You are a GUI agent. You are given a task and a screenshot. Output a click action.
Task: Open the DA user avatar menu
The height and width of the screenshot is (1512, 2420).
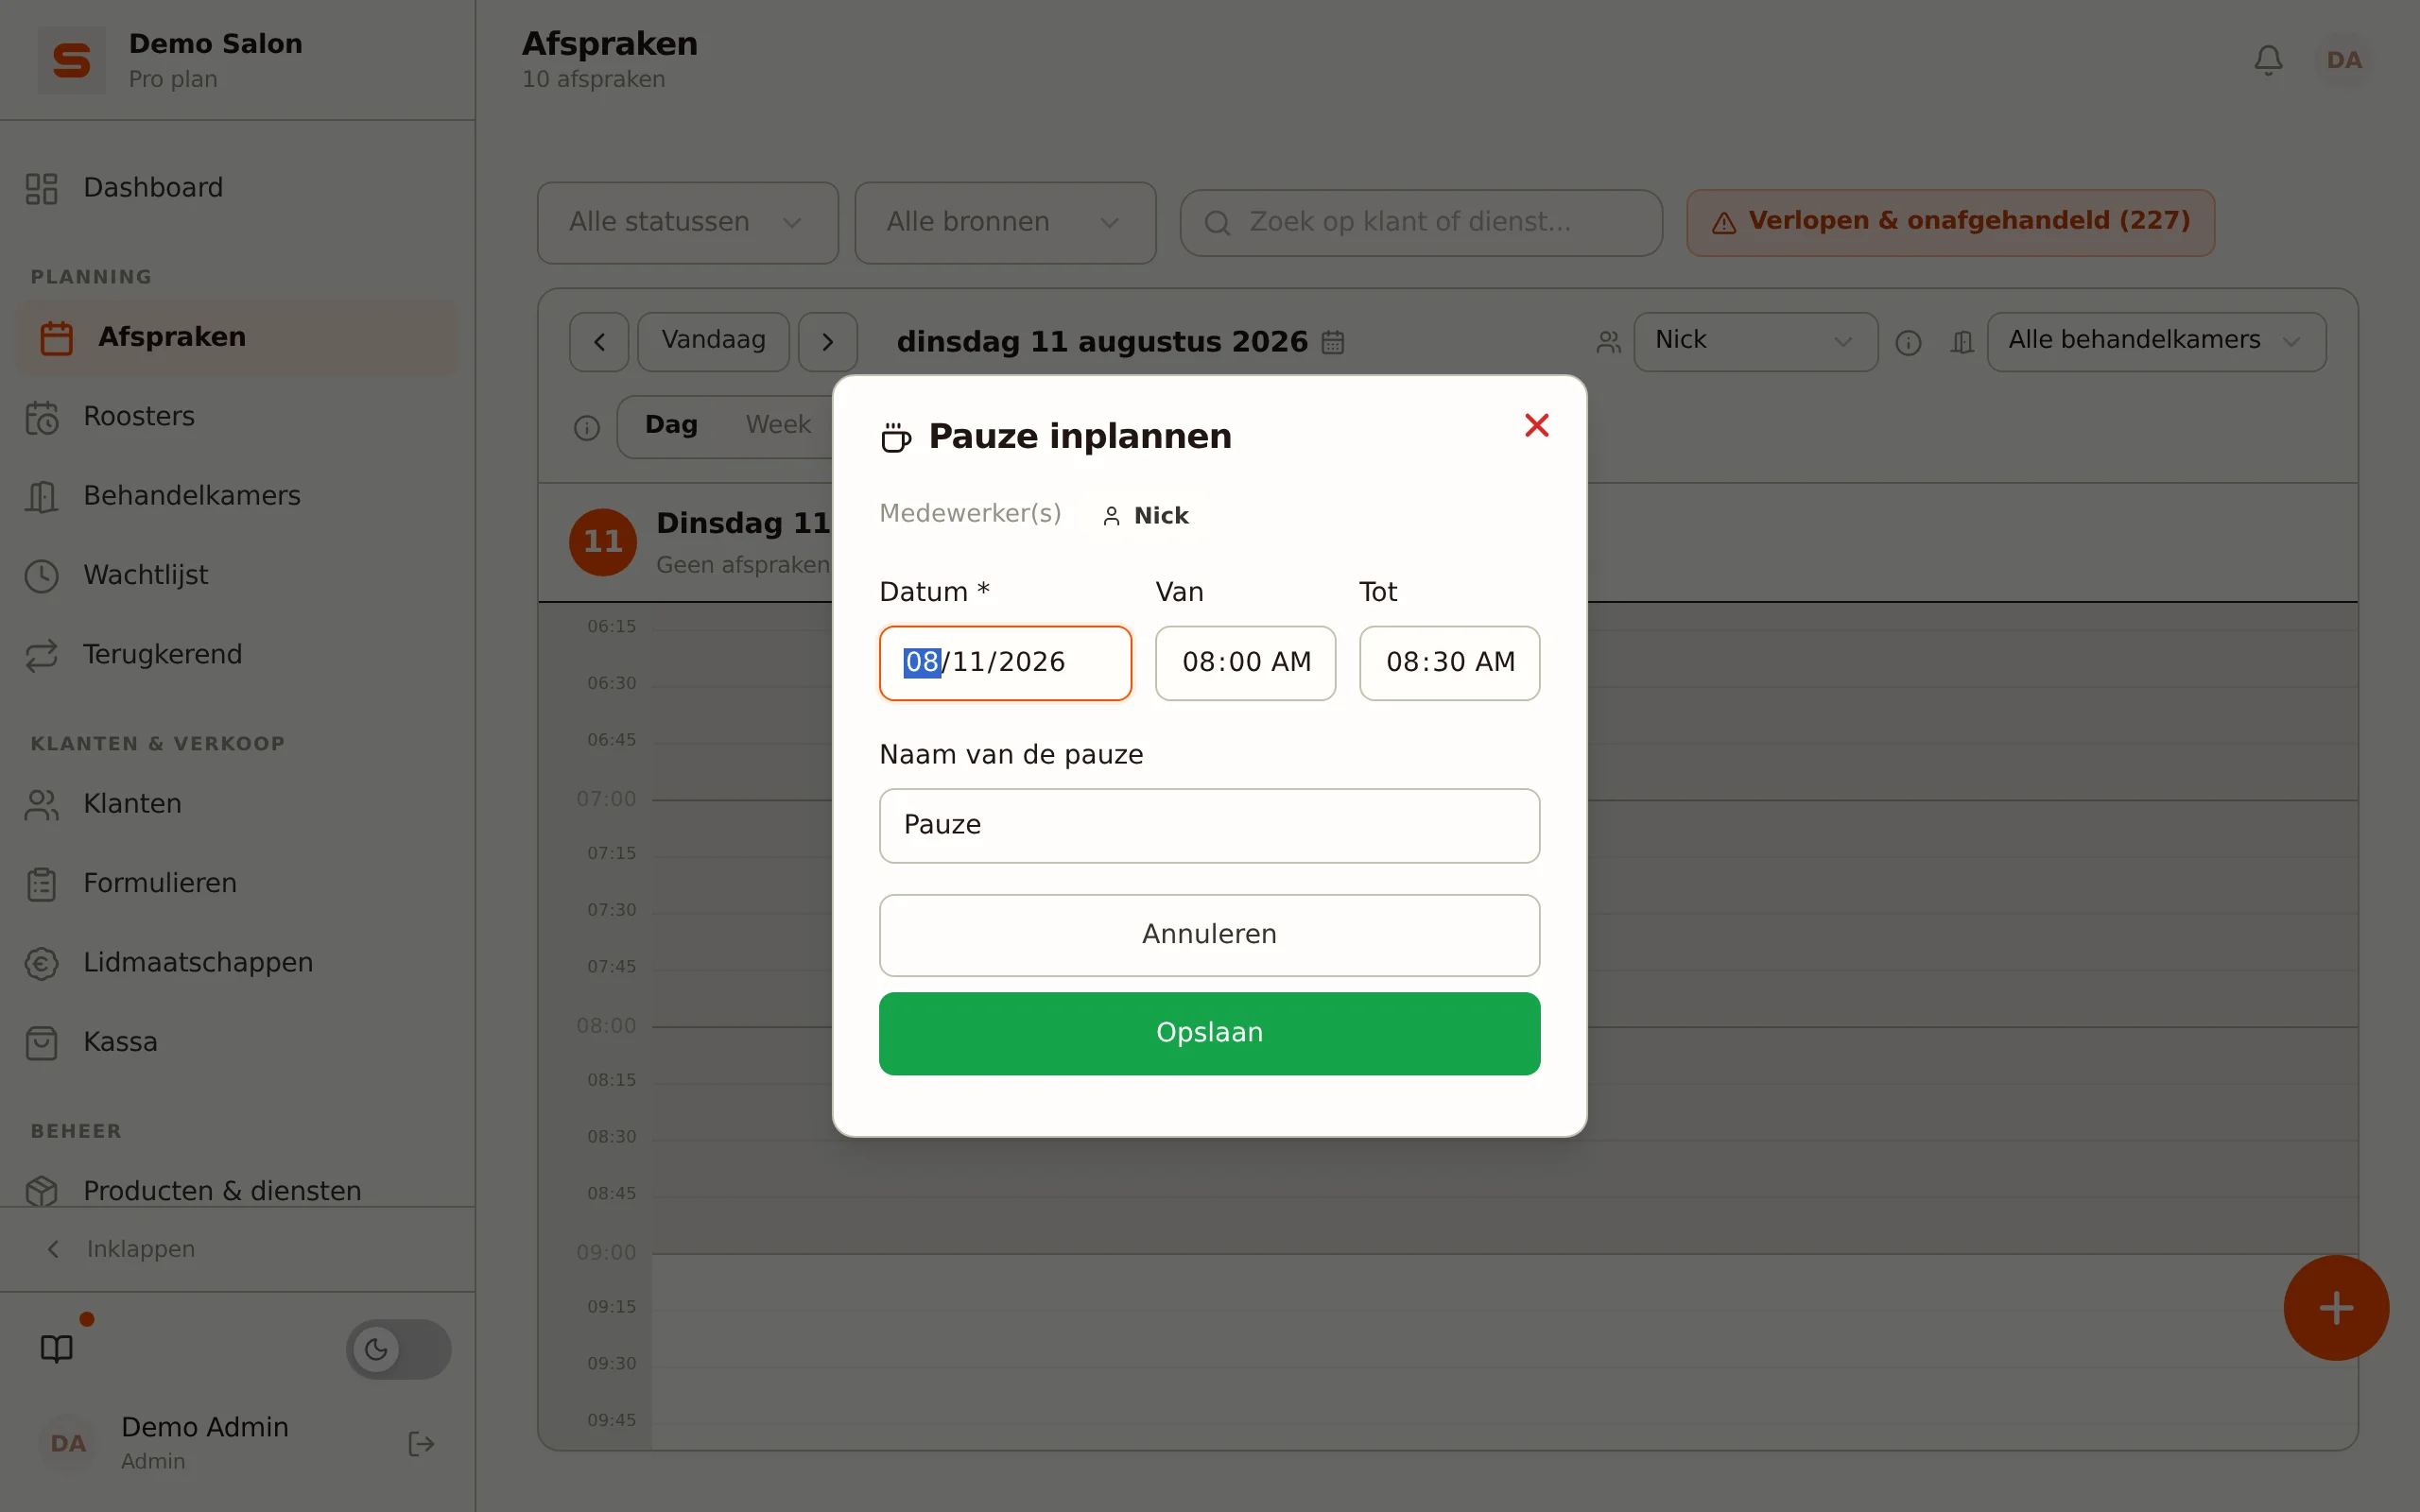2344,60
